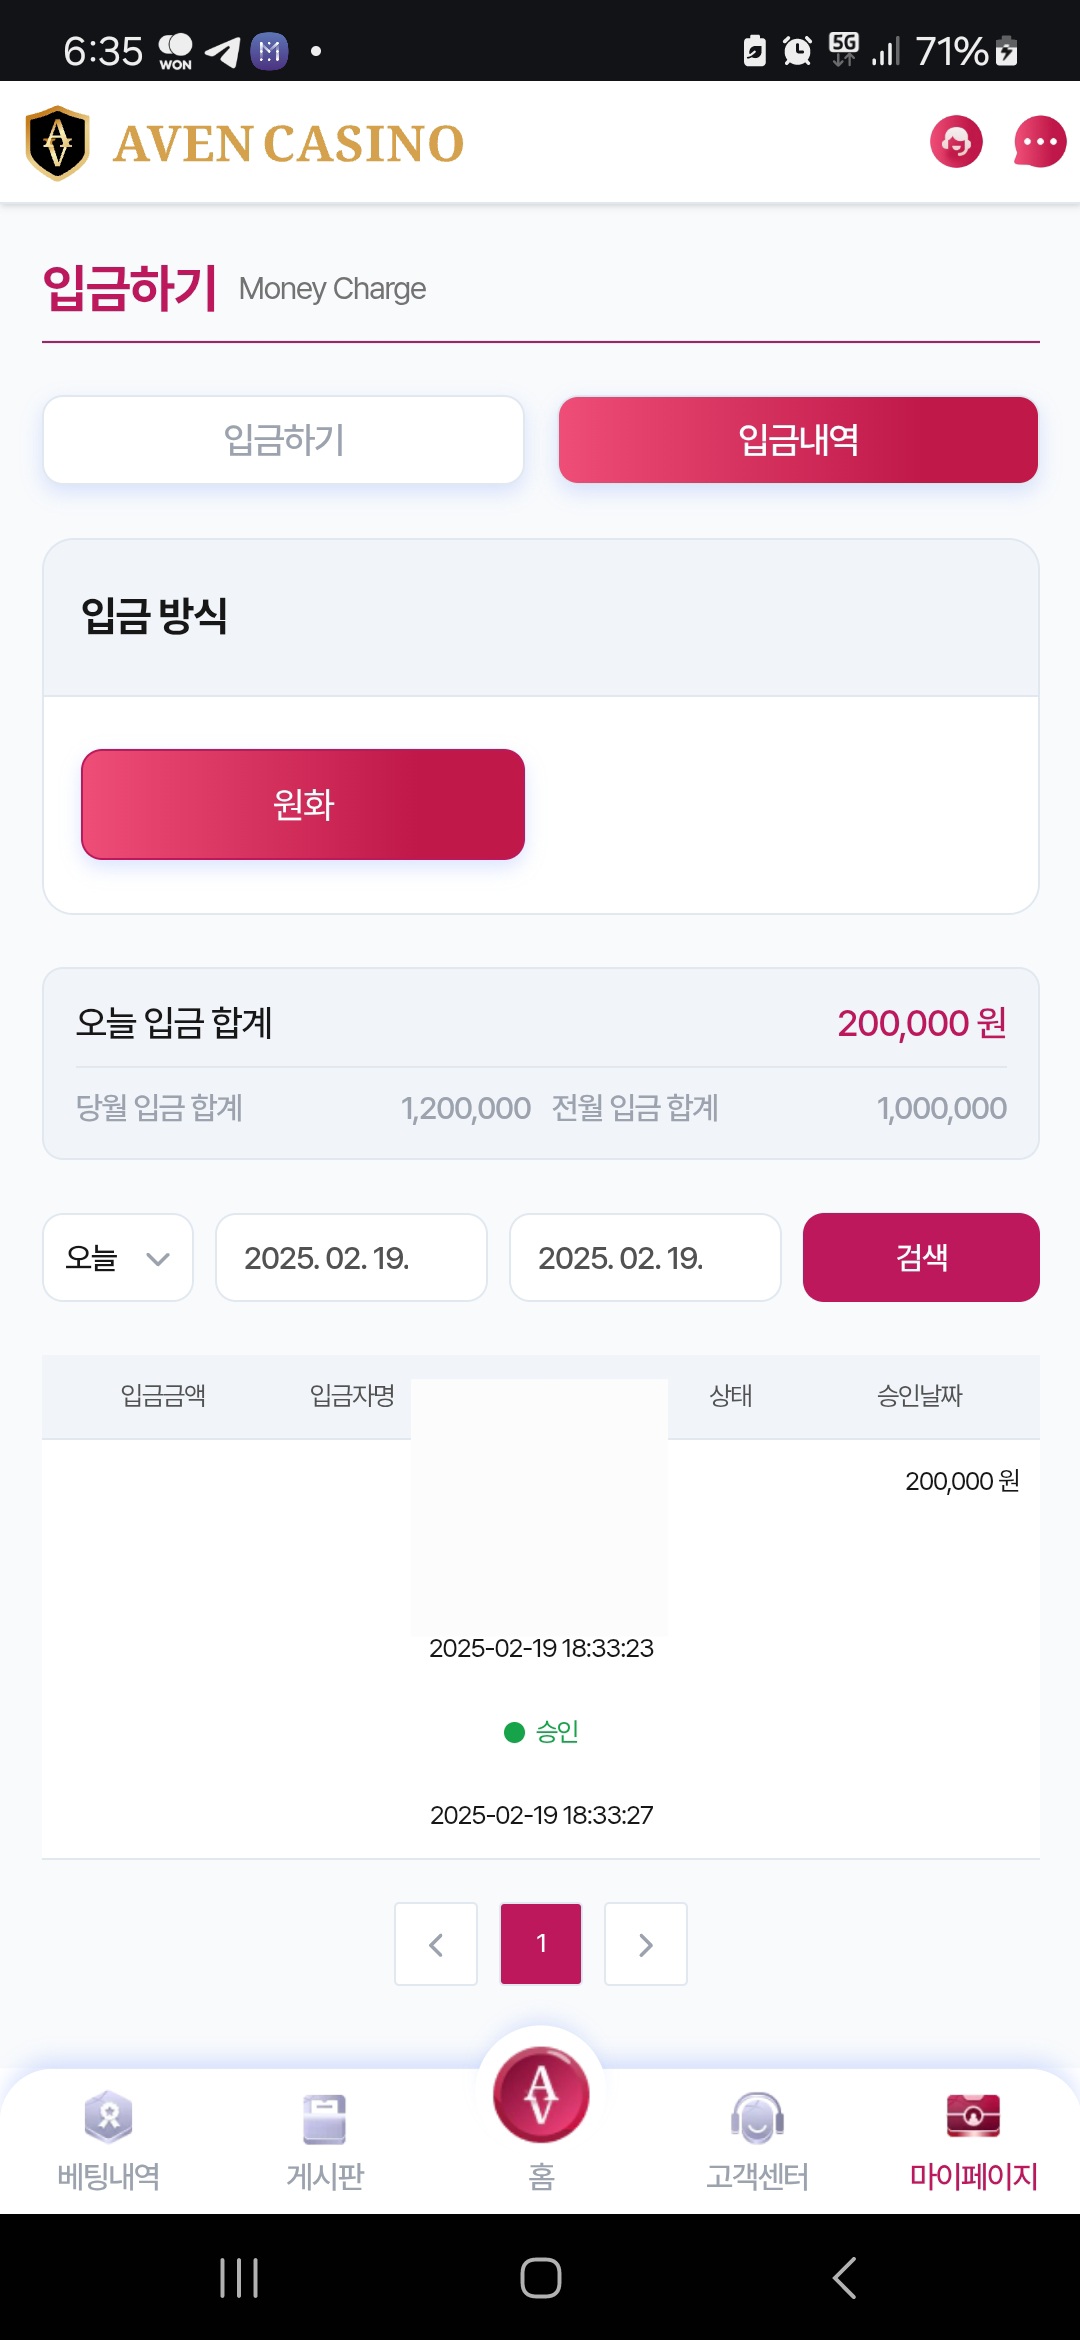Tap the 승인 approved status row
The height and width of the screenshot is (2340, 1080).
pyautogui.click(x=542, y=1731)
